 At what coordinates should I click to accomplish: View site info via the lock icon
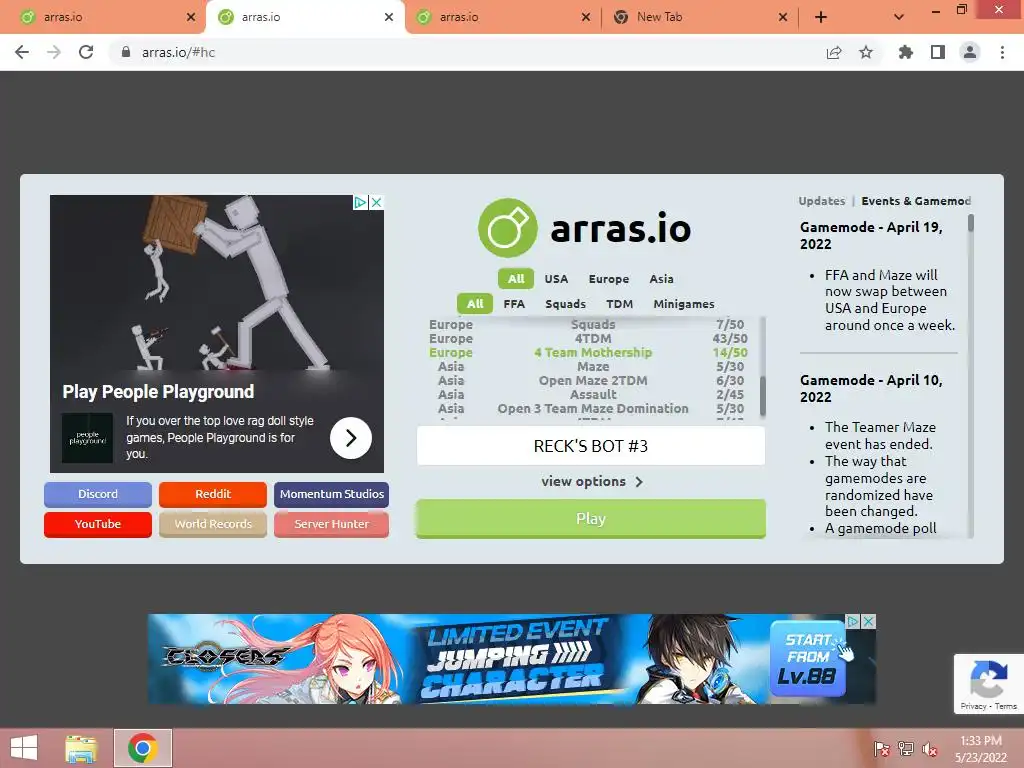[126, 52]
